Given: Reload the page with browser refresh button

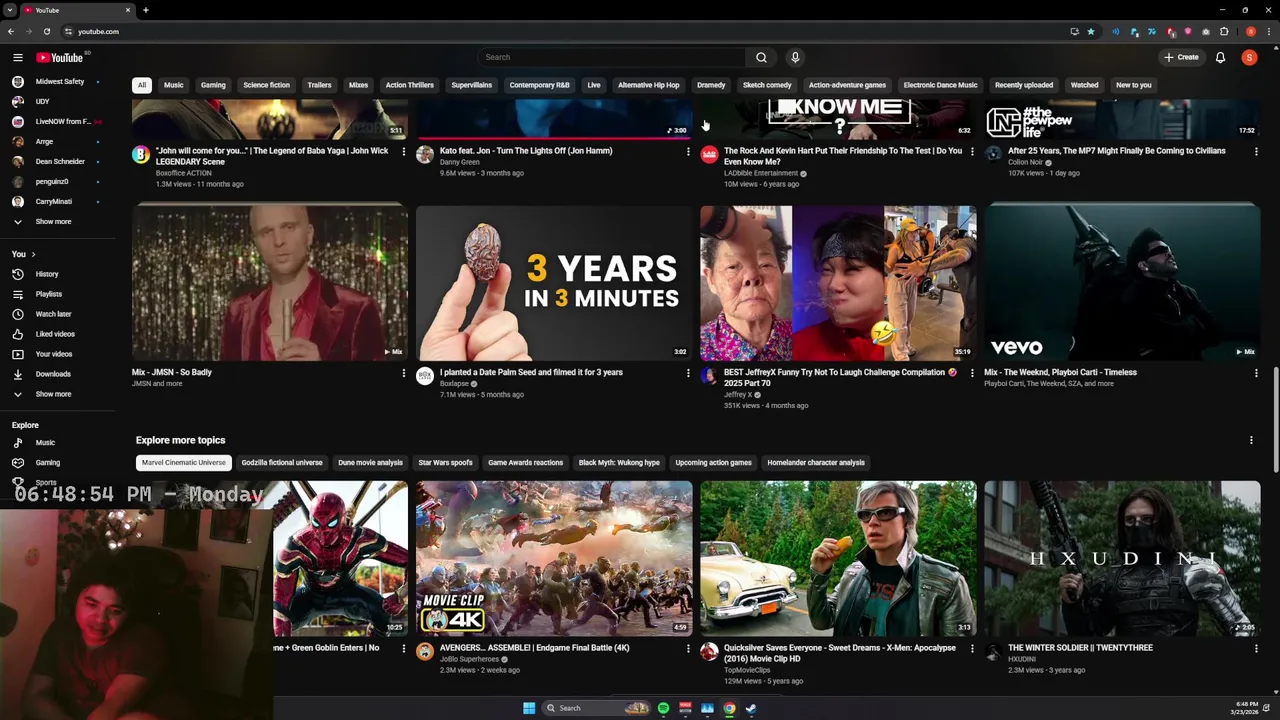Looking at the screenshot, I should coord(46,31).
